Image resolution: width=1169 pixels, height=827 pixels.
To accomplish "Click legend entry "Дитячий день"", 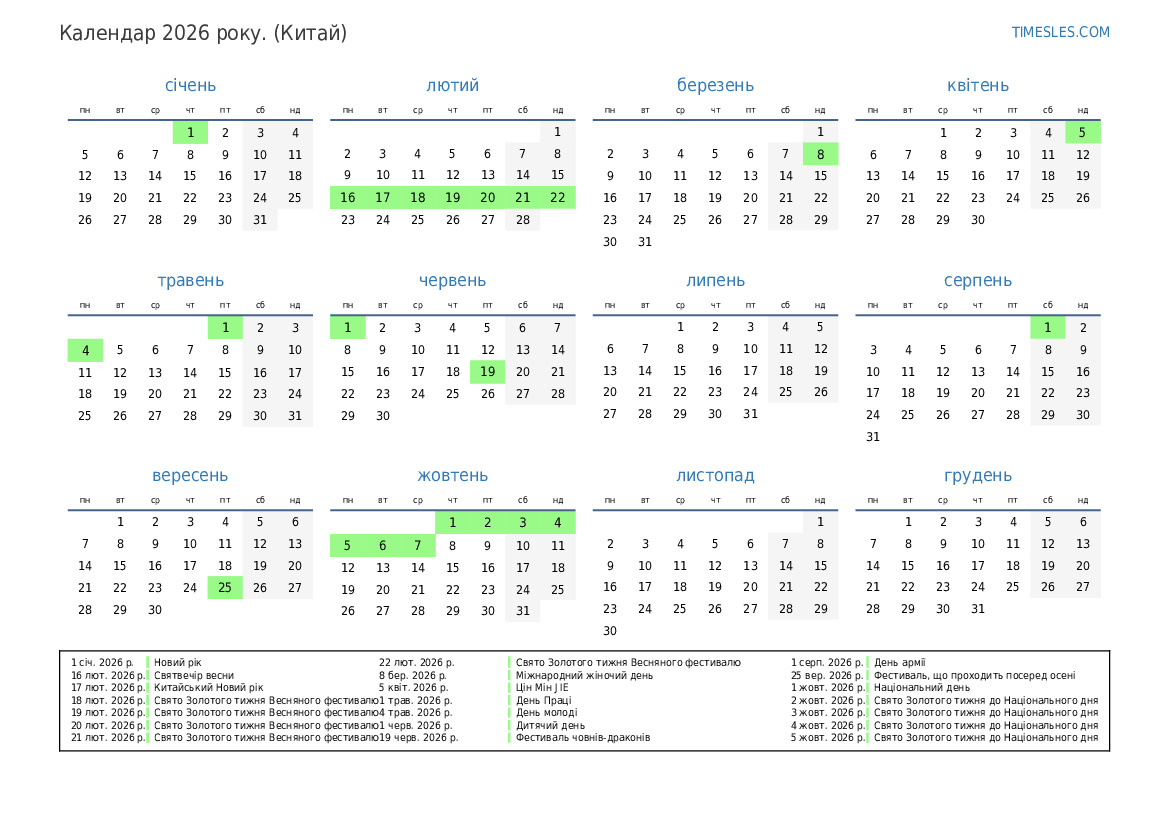I will click(550, 725).
